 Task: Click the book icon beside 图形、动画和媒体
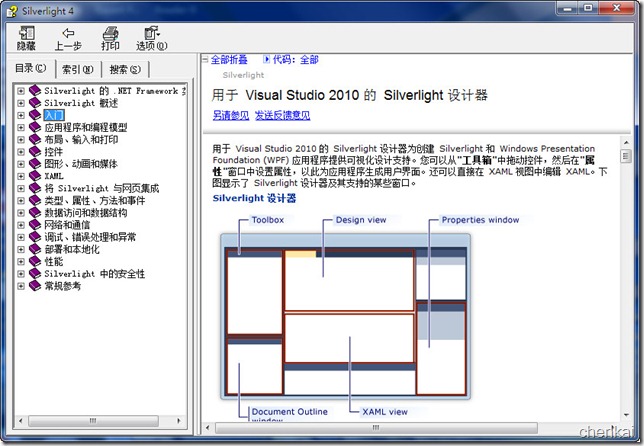(35, 164)
